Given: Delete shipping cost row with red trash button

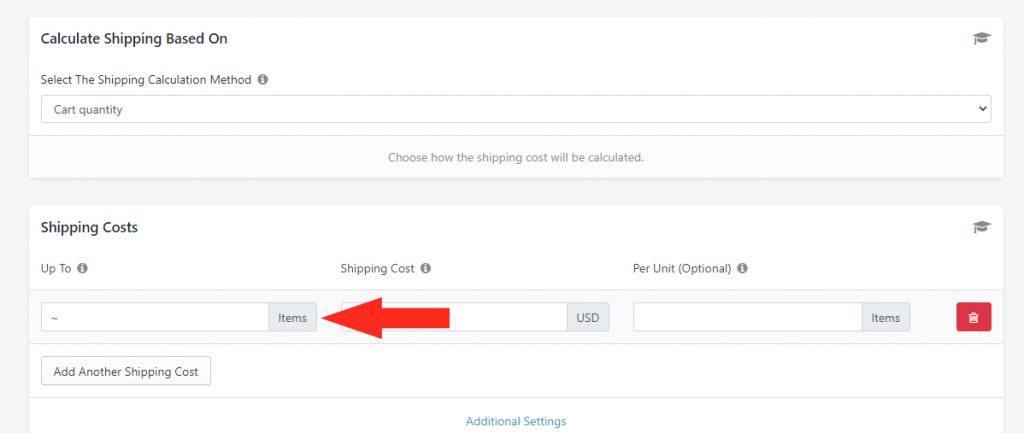Looking at the screenshot, I should point(974,317).
